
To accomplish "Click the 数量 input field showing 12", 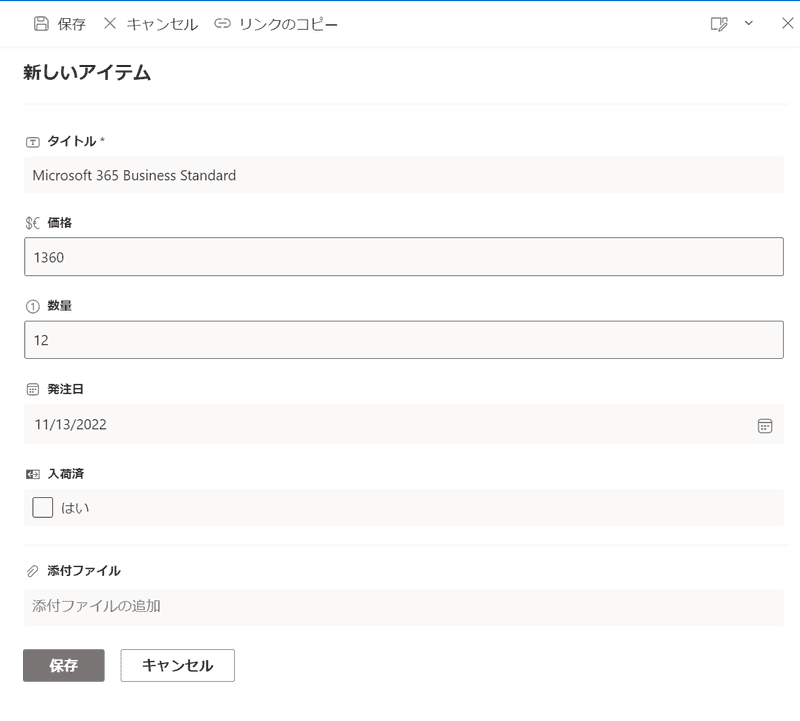I will point(403,340).
